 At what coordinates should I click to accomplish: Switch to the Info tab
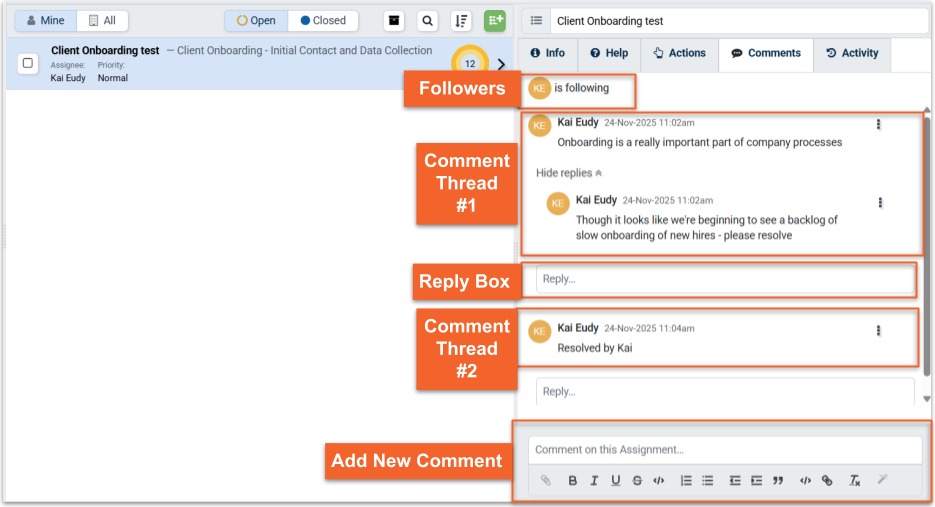(547, 53)
